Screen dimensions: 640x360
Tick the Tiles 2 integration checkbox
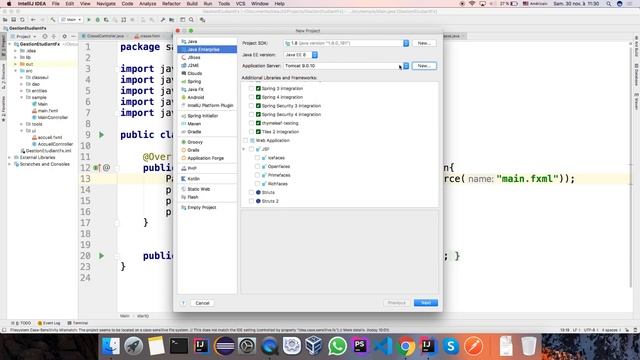[x=251, y=132]
